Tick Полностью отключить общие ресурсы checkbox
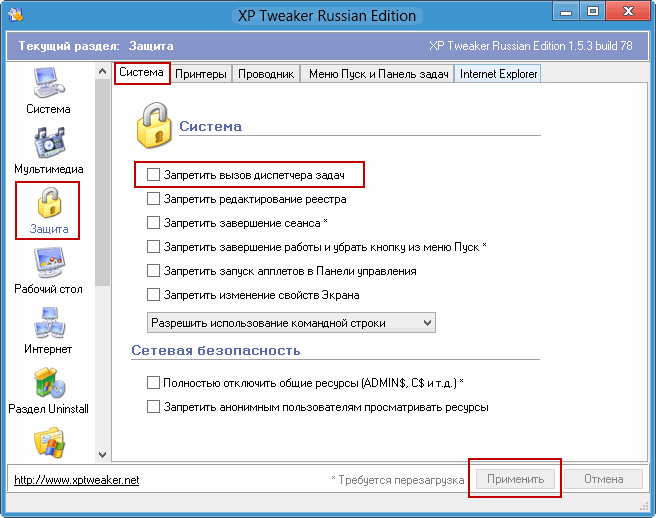This screenshot has height=518, width=656. click(x=153, y=383)
